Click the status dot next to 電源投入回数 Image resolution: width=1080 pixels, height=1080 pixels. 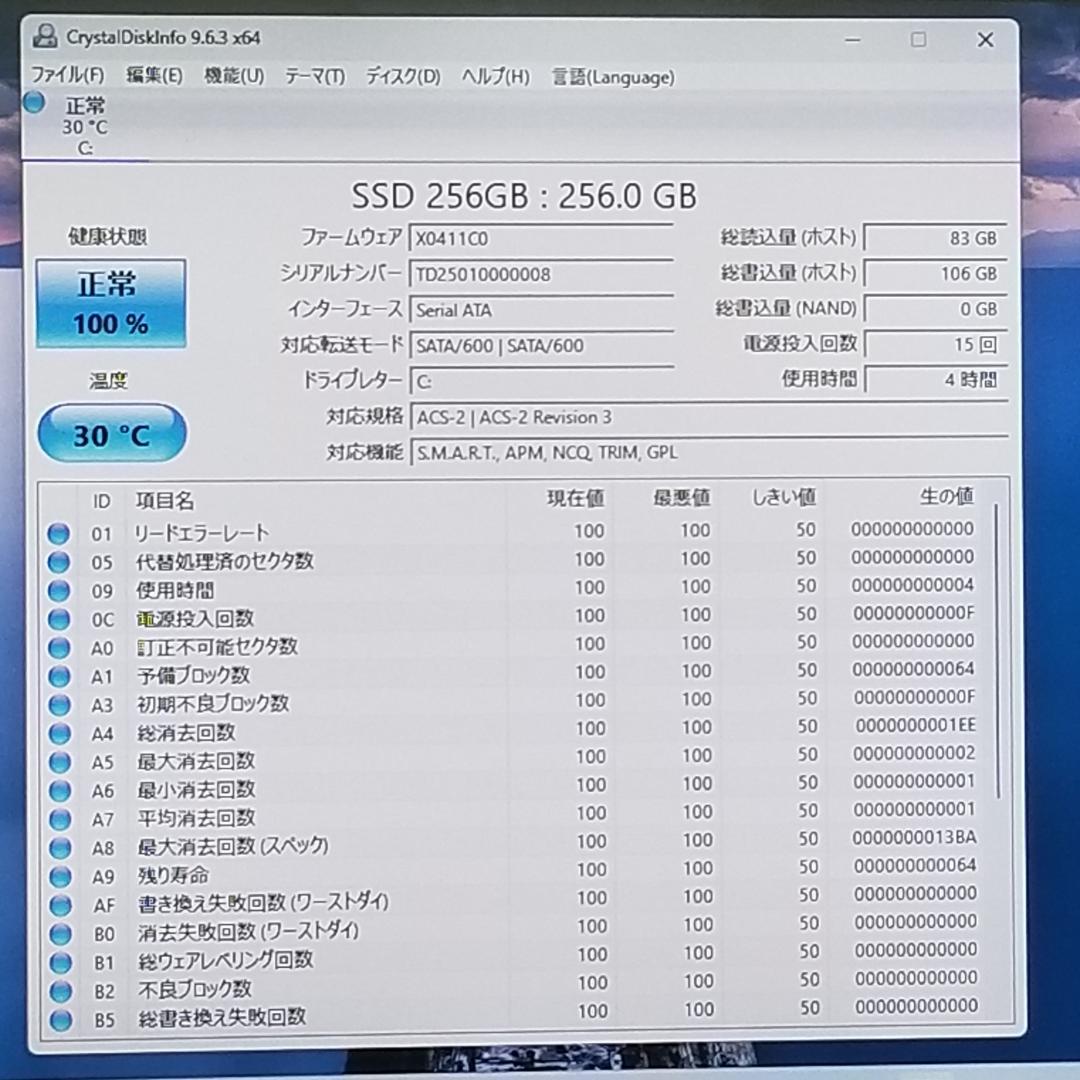pos(58,618)
